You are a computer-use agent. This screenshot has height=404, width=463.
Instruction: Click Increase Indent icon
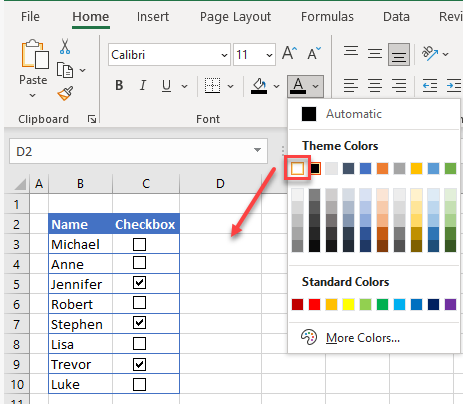(x=454, y=86)
